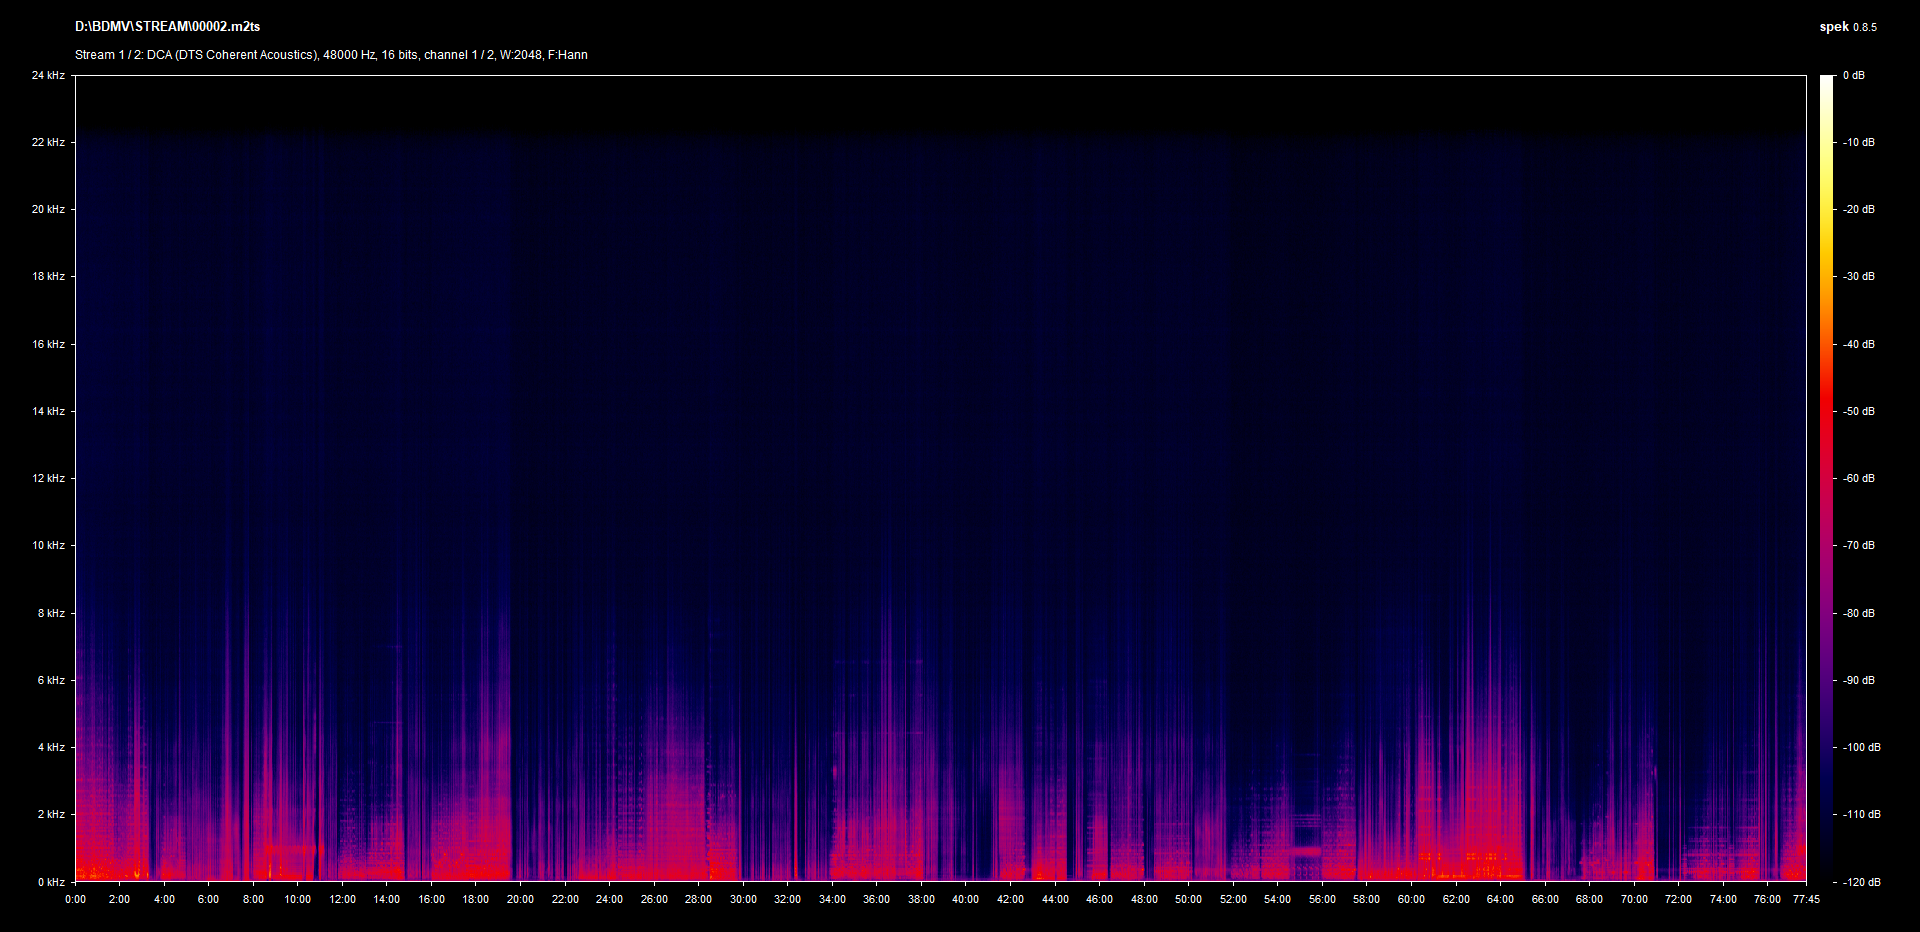Click the 30:00 time axis marker

pyautogui.click(x=743, y=899)
